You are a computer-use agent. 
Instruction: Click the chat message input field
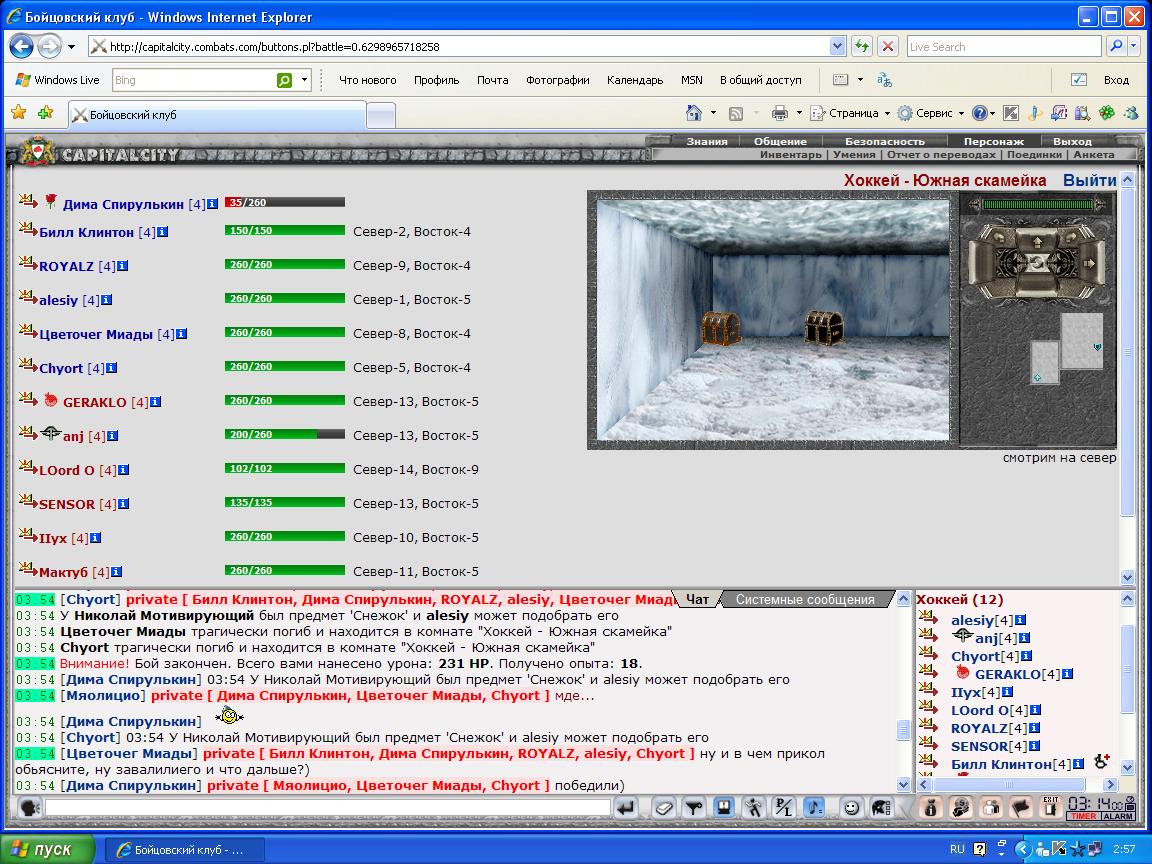pos(328,808)
